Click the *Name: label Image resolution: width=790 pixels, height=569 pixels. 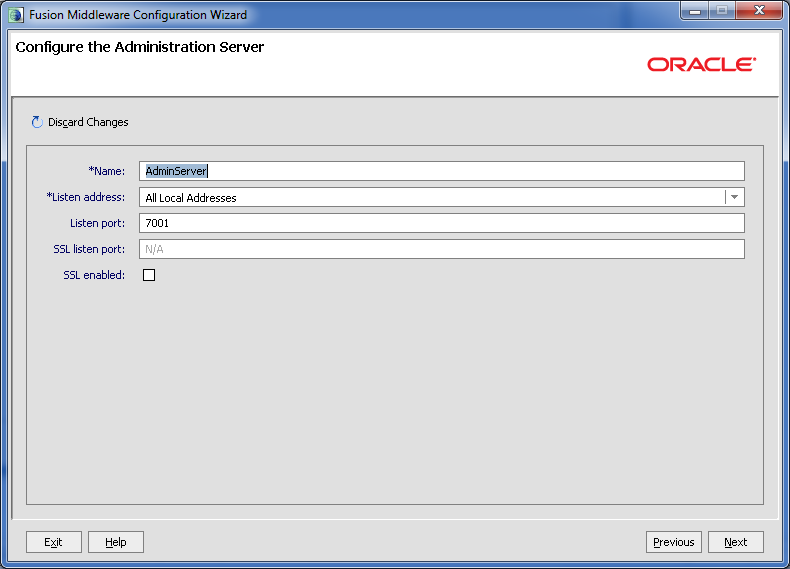point(107,171)
